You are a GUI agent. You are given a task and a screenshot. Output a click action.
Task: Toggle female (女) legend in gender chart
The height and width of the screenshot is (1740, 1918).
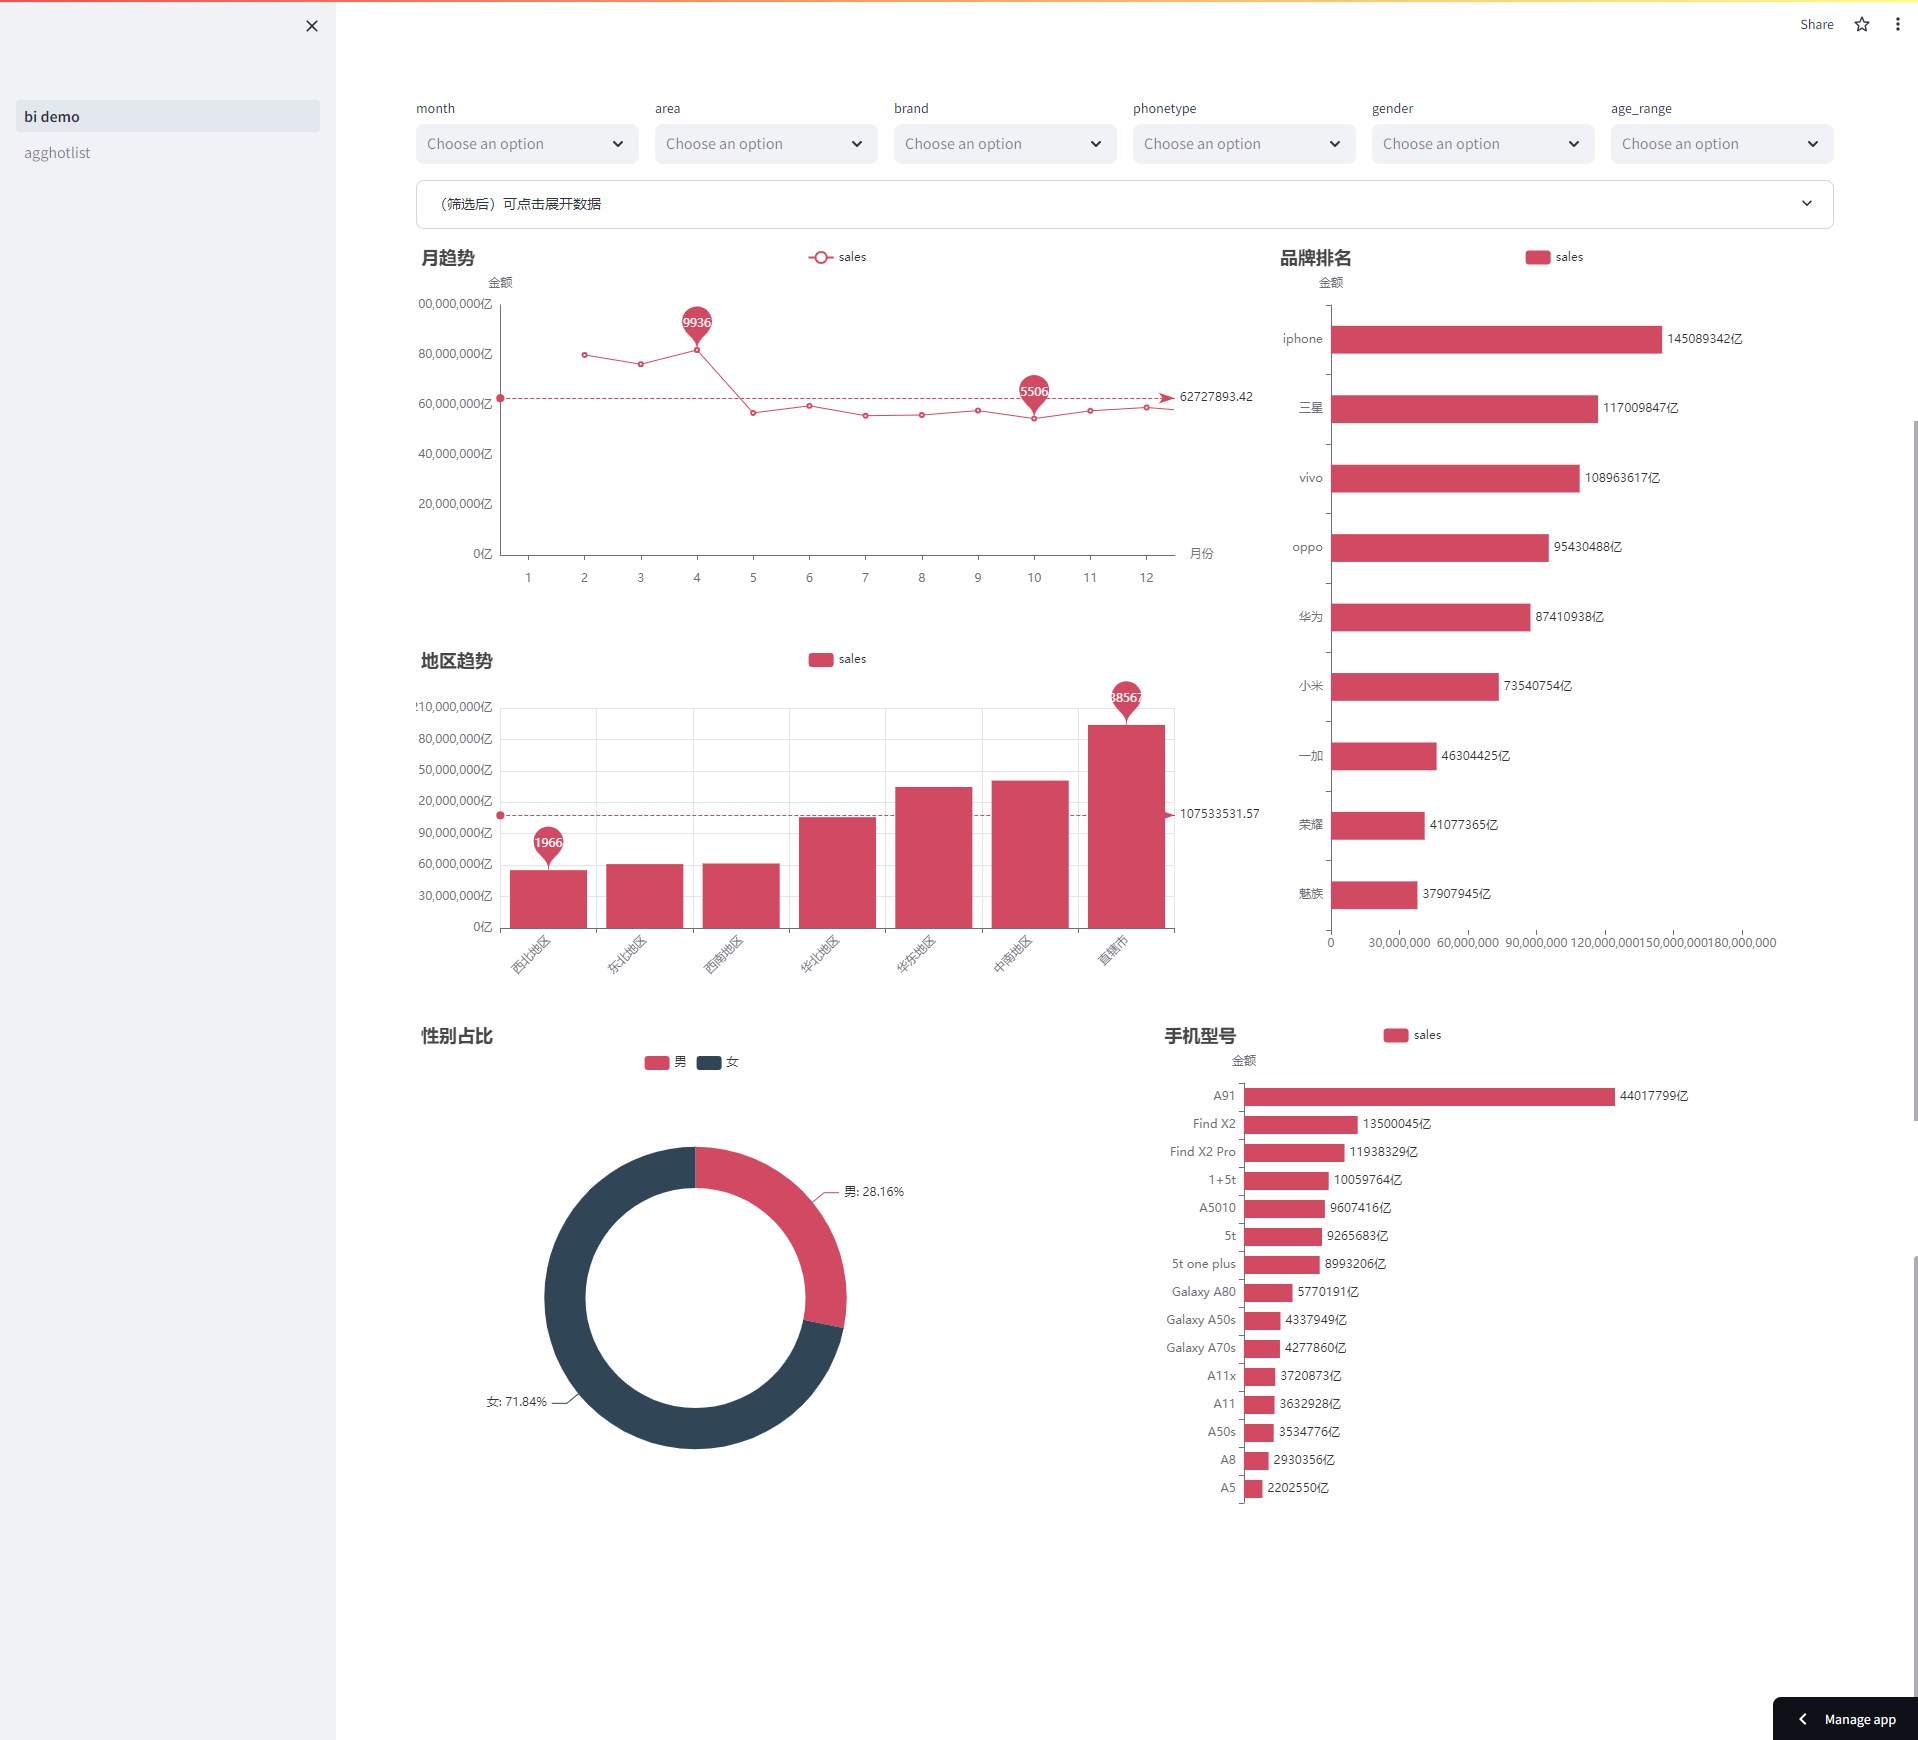(718, 1062)
